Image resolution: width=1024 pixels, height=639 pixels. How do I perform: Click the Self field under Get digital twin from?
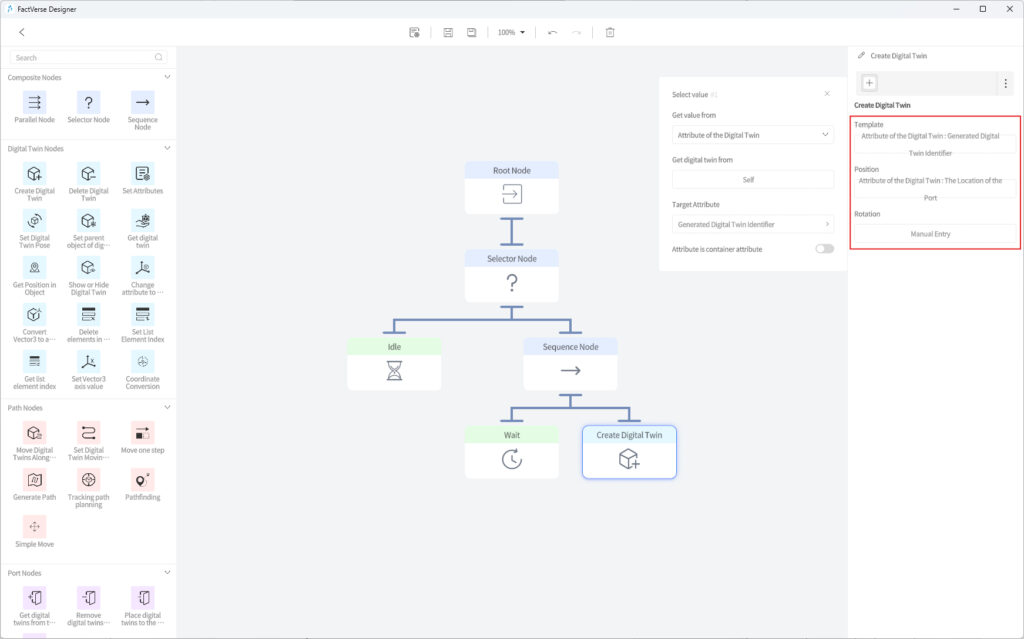(753, 180)
